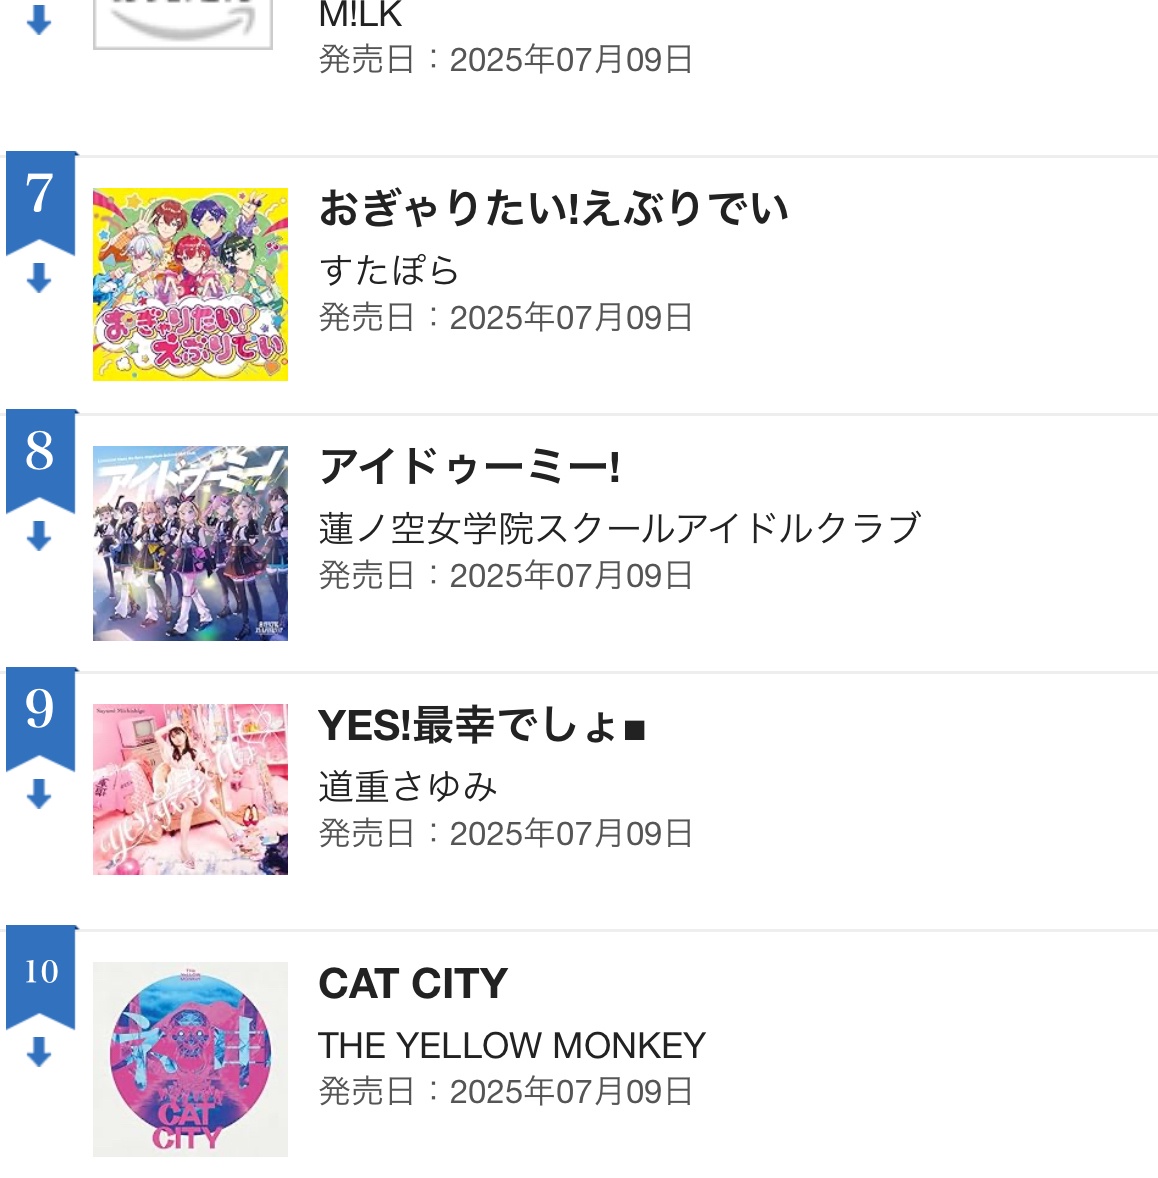Open title link おぎゃりたい!えぶりでい
Viewport: 1158px width, 1178px height.
pyautogui.click(x=554, y=209)
